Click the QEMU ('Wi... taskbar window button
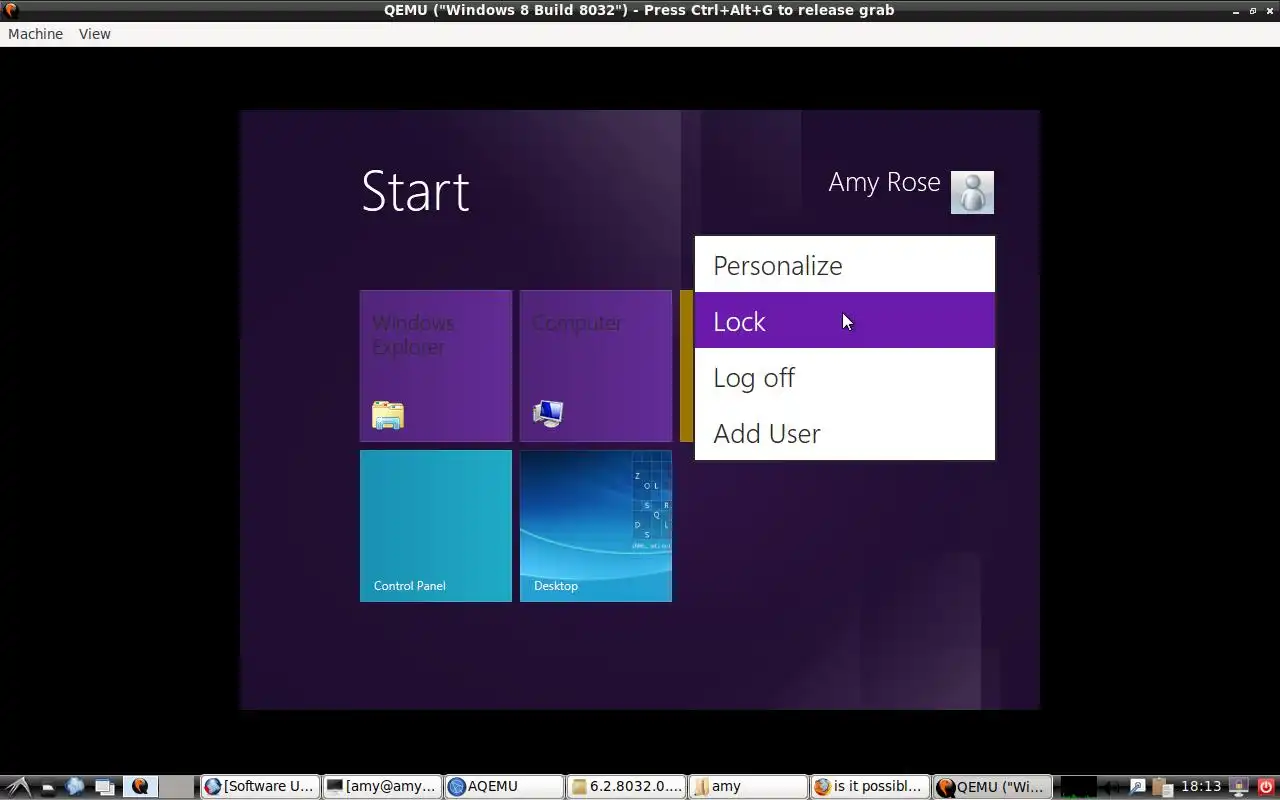Screen dimensions: 1280x800 click(x=991, y=786)
